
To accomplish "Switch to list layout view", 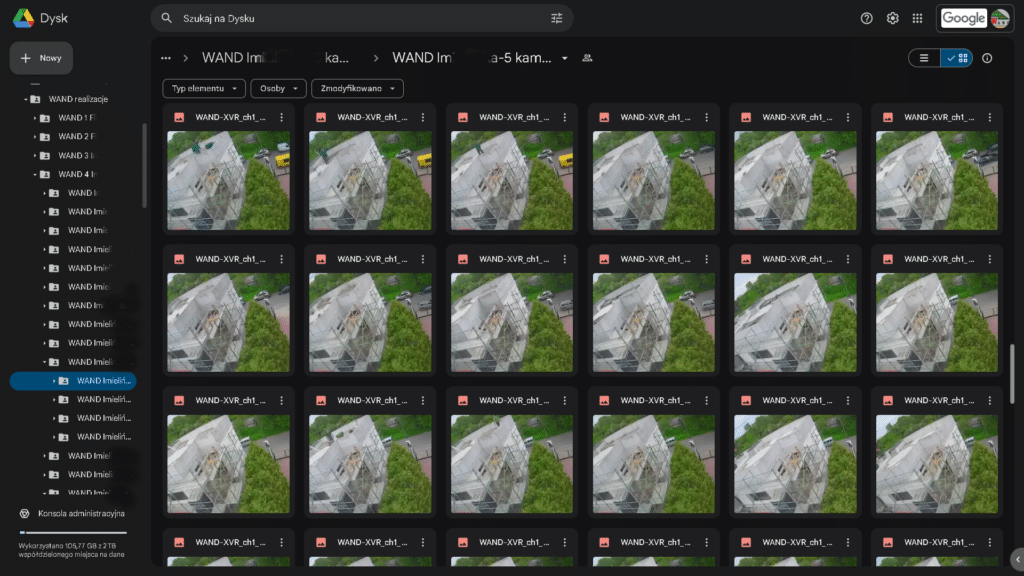I will point(924,58).
